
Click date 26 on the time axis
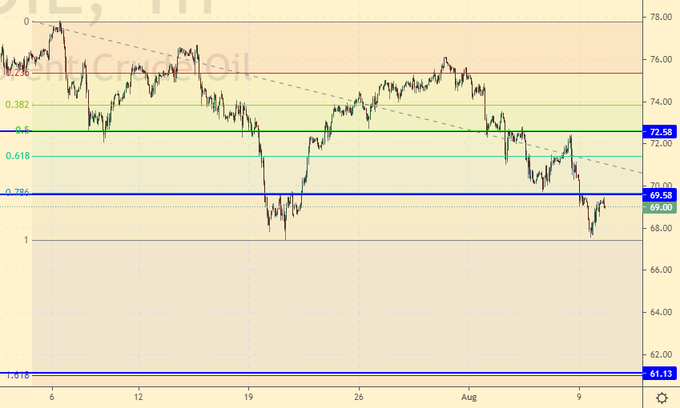(x=360, y=396)
